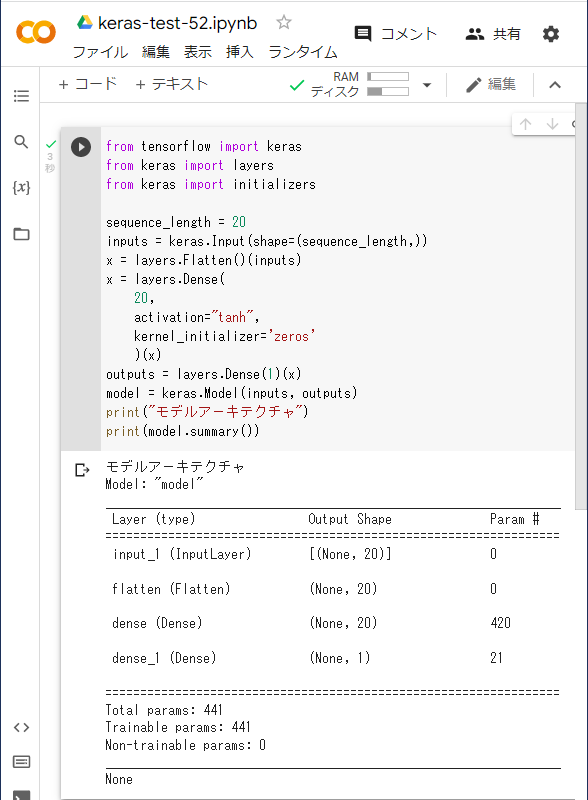The width and height of the screenshot is (588, 800).
Task: Open the terminal icon at sidebar bottom
Action: tap(21, 795)
